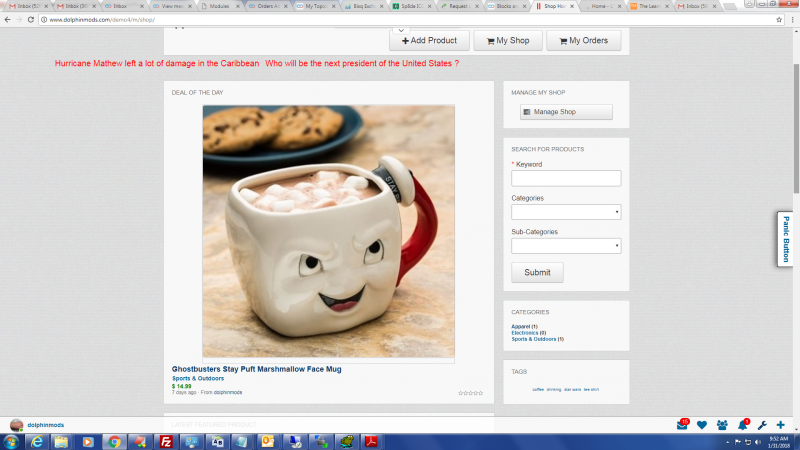
Task: Open My Shop
Action: [508, 40]
